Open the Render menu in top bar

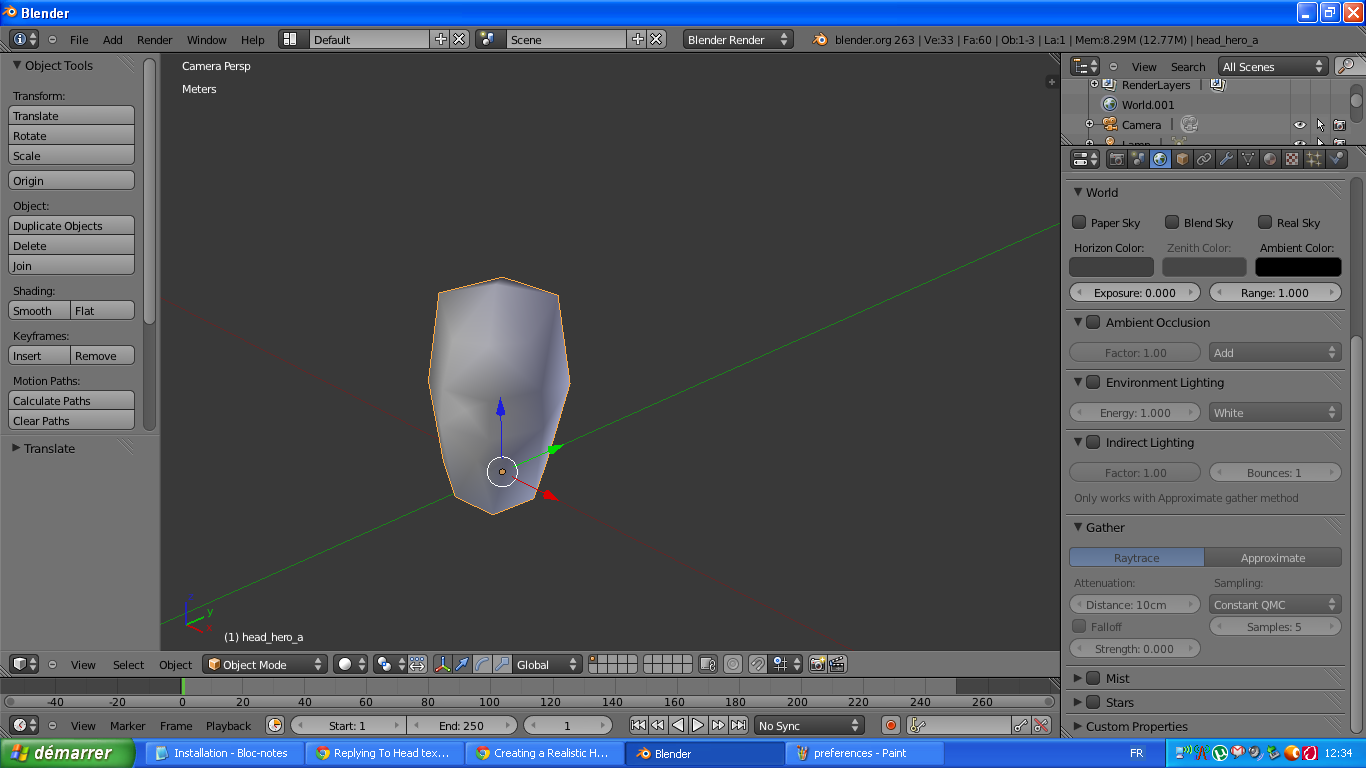point(154,40)
